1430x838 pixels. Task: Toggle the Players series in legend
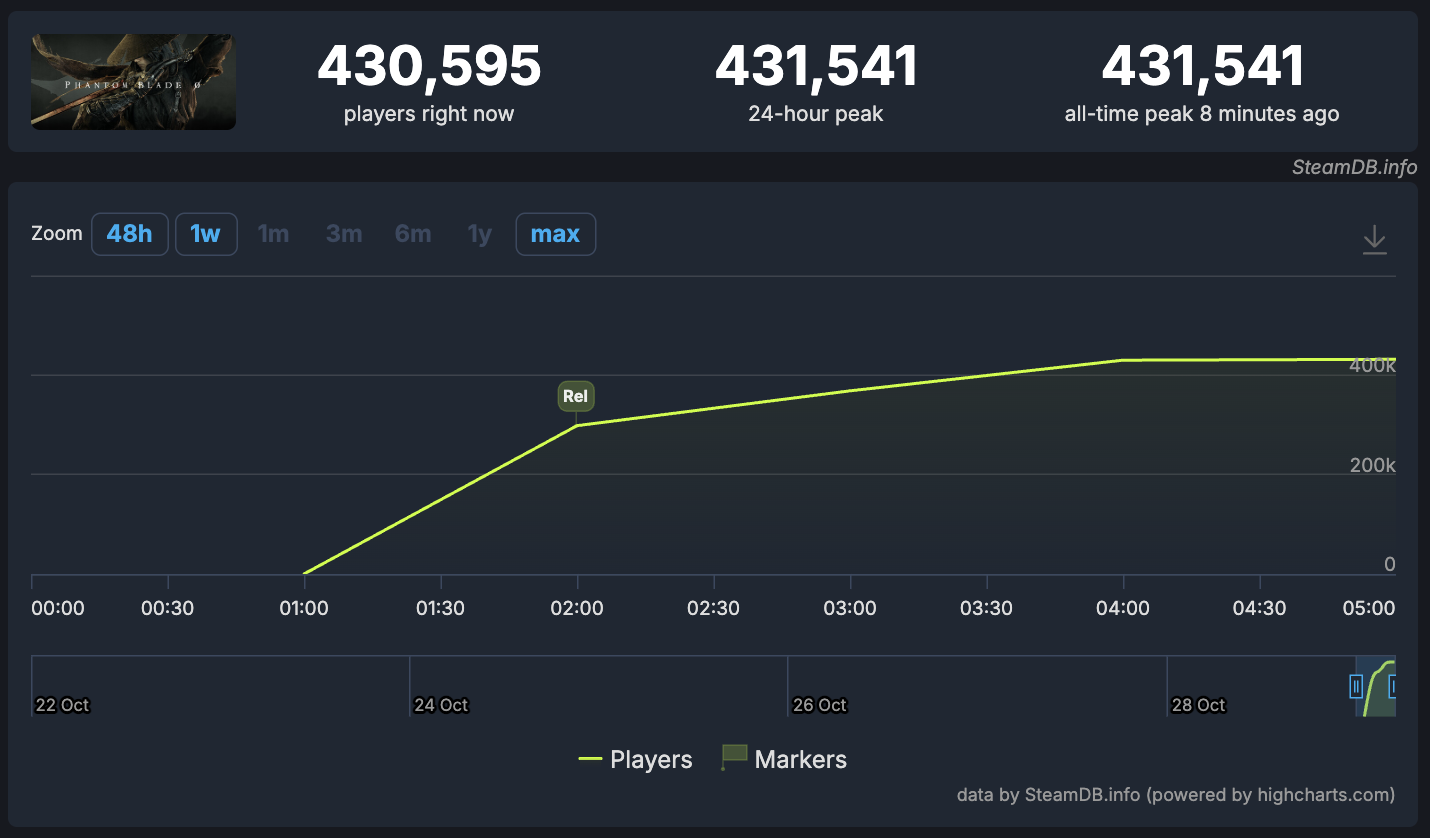[x=635, y=760]
